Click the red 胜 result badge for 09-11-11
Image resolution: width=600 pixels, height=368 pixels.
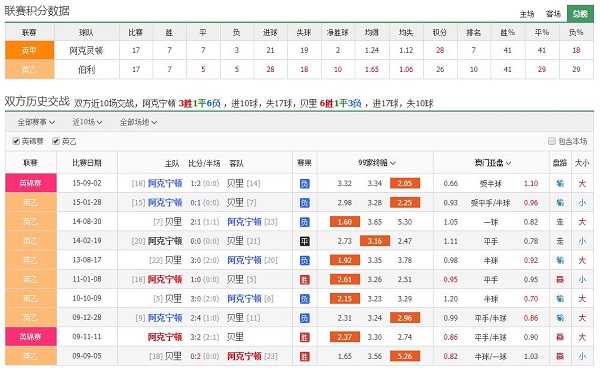click(304, 337)
